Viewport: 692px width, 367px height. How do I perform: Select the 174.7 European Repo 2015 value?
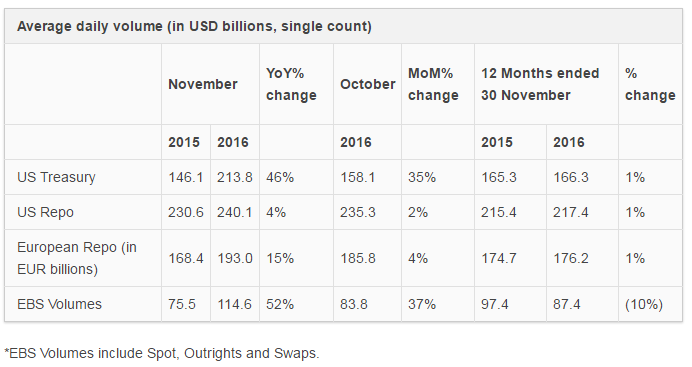point(499,258)
